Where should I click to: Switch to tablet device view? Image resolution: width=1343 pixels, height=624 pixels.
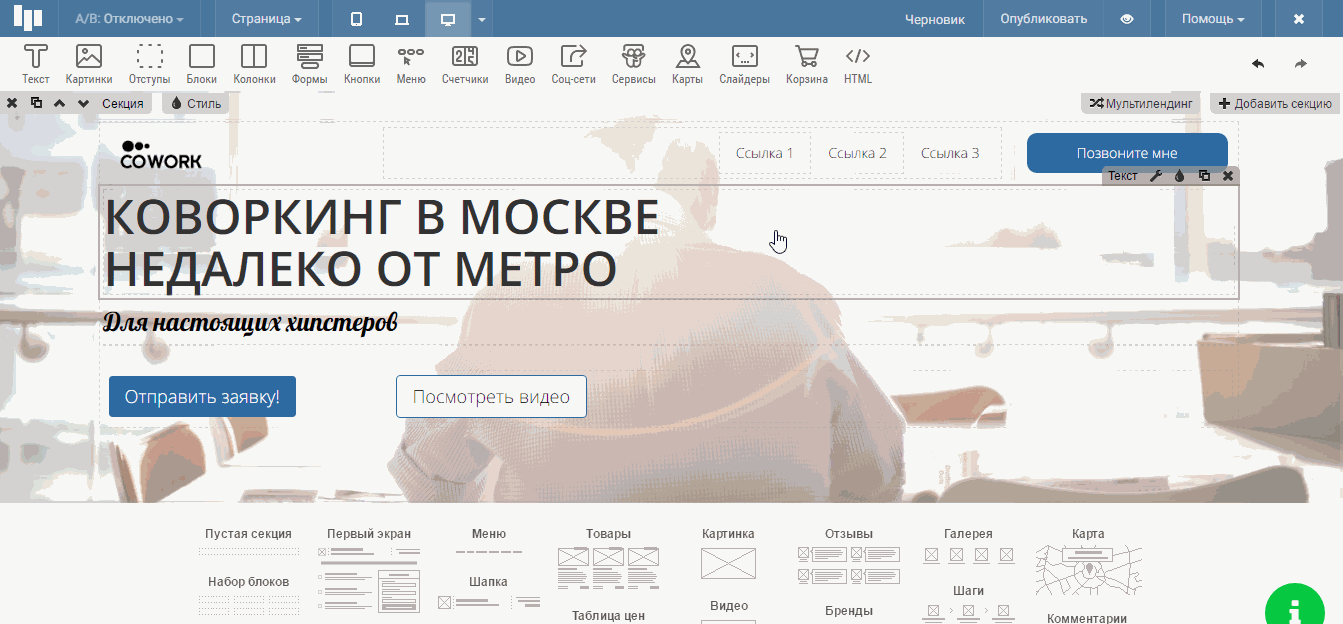pyautogui.click(x=402, y=19)
